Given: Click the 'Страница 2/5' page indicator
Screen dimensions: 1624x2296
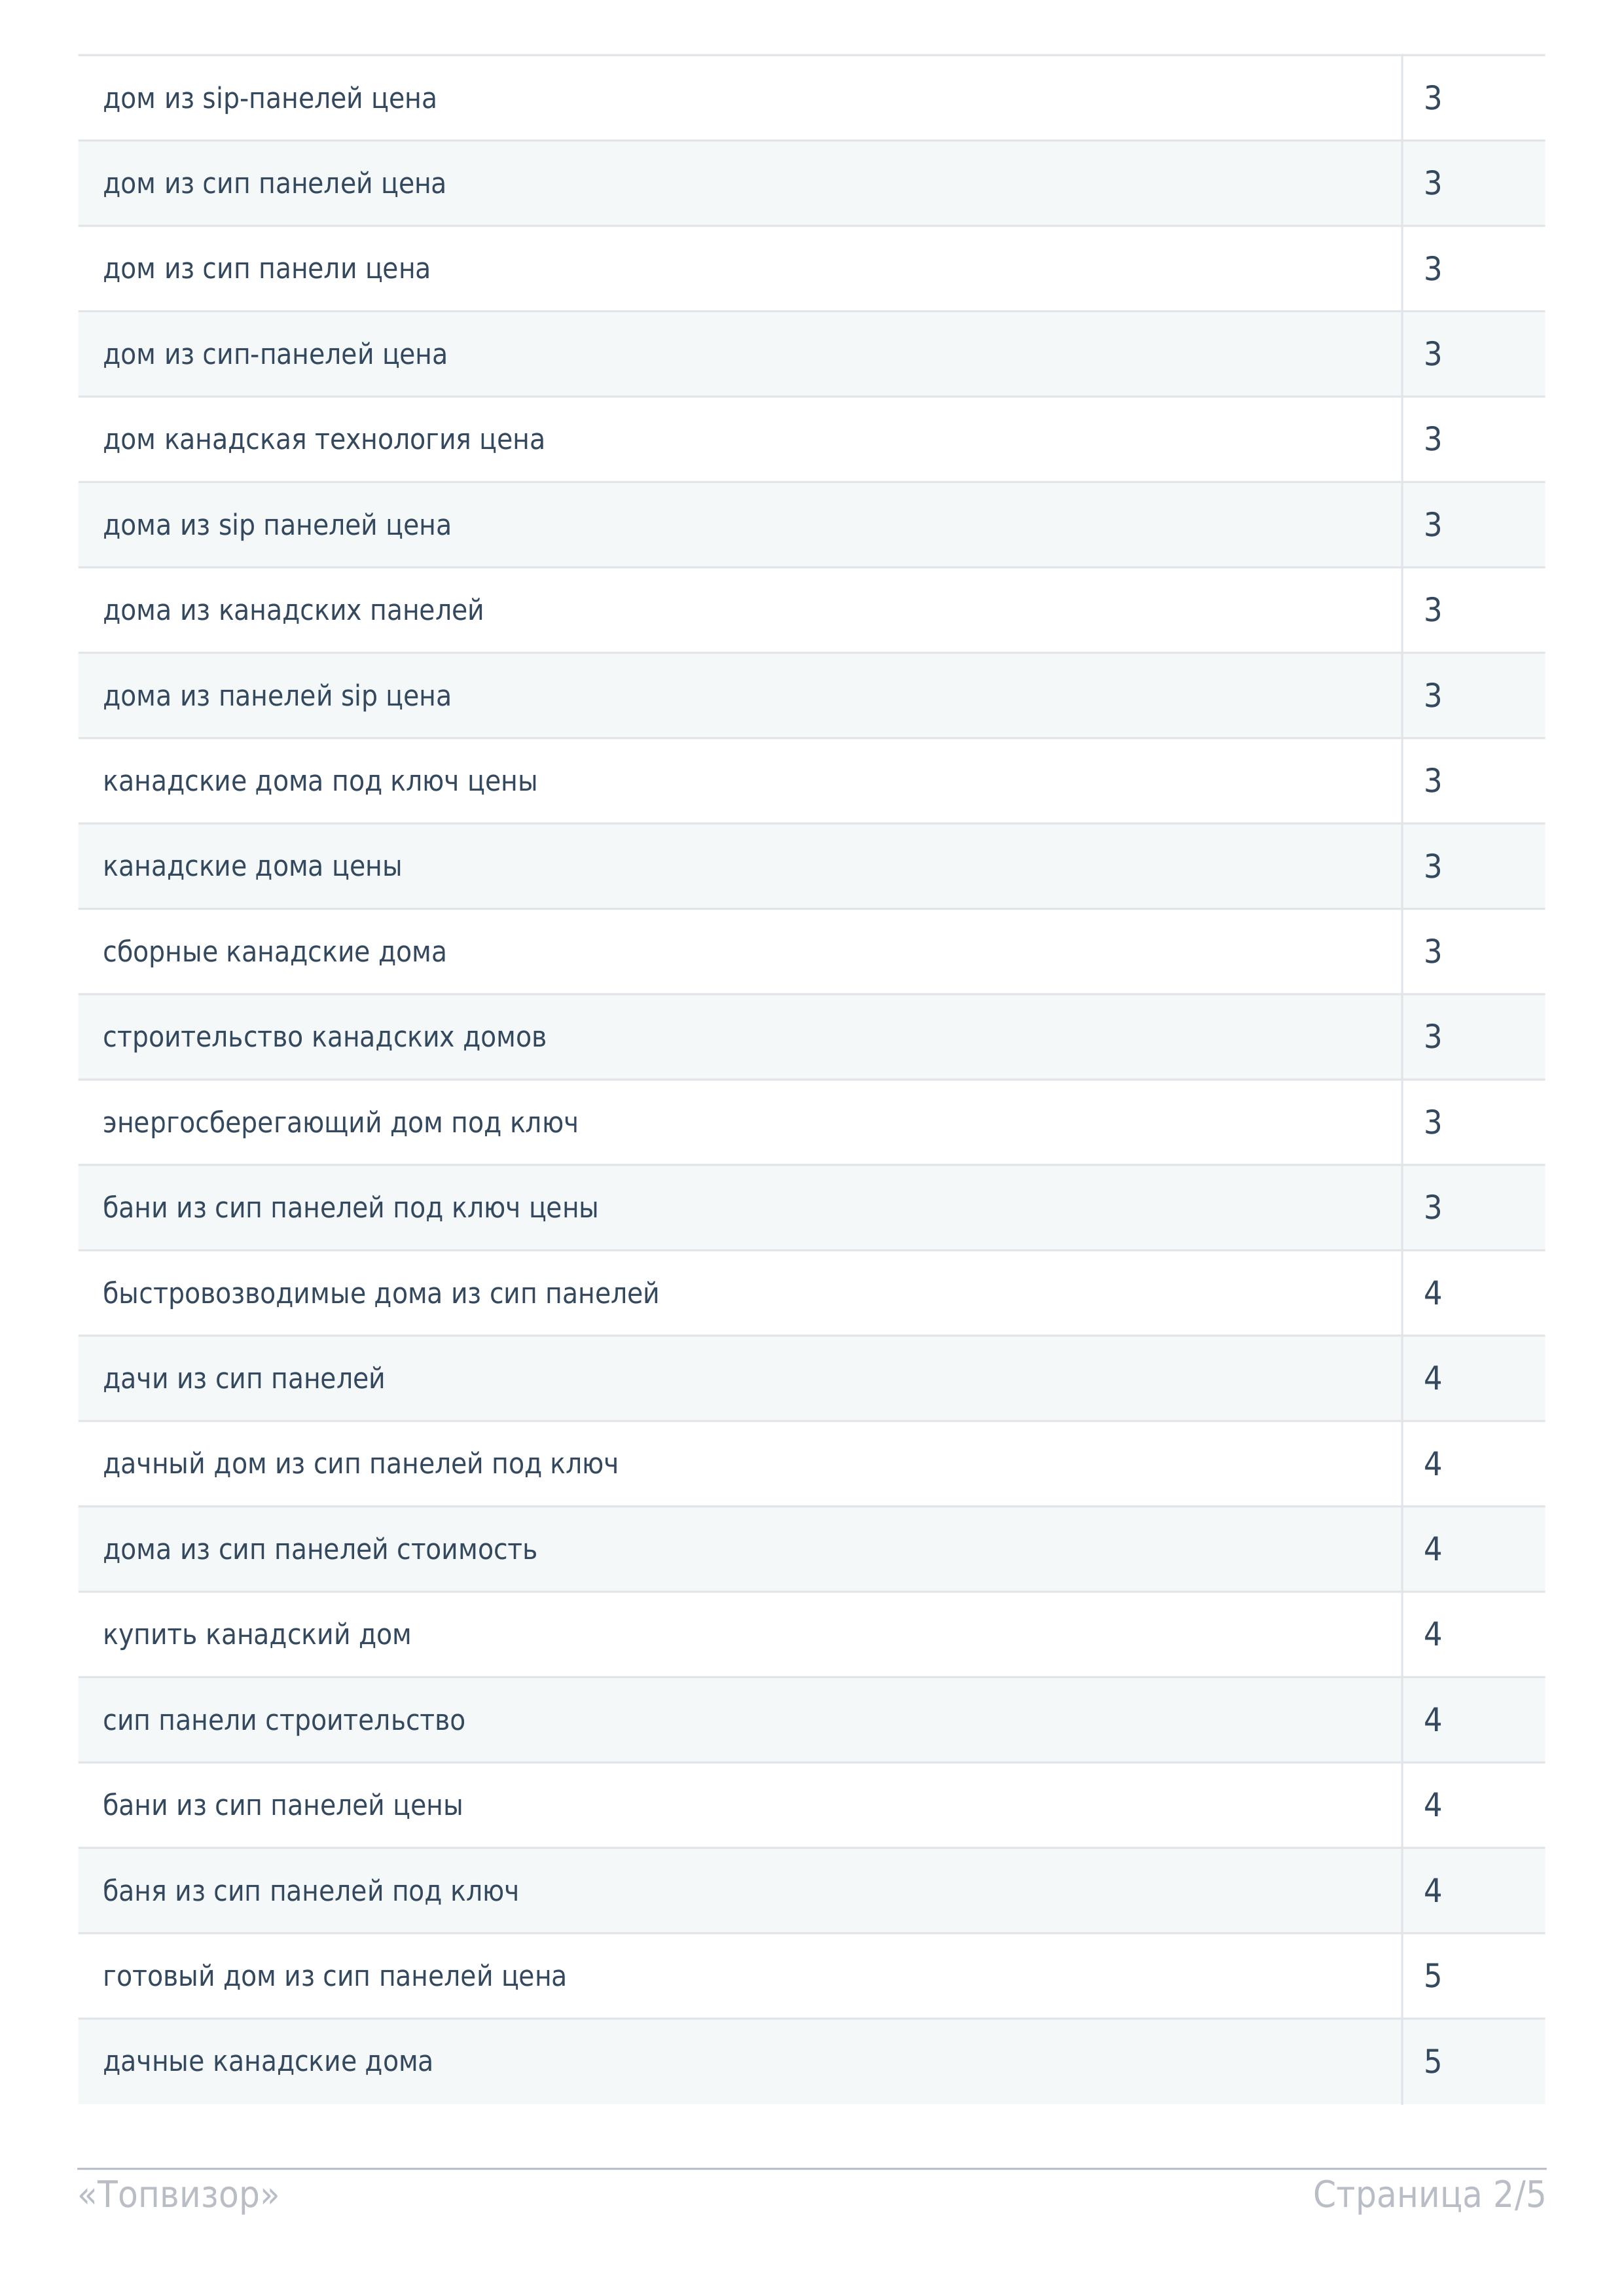Looking at the screenshot, I should pos(1429,2195).
